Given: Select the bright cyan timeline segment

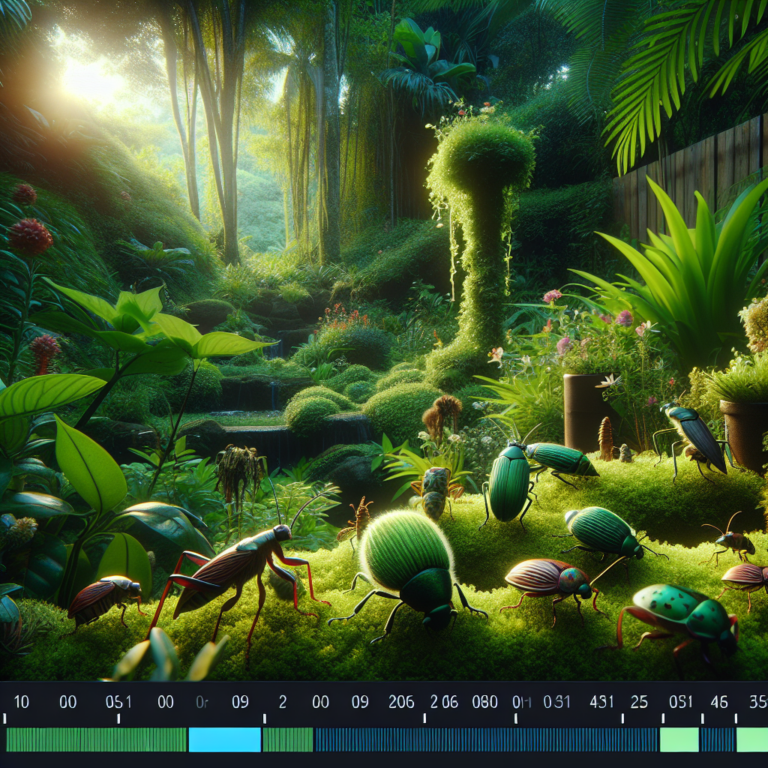Looking at the screenshot, I should click(x=225, y=740).
